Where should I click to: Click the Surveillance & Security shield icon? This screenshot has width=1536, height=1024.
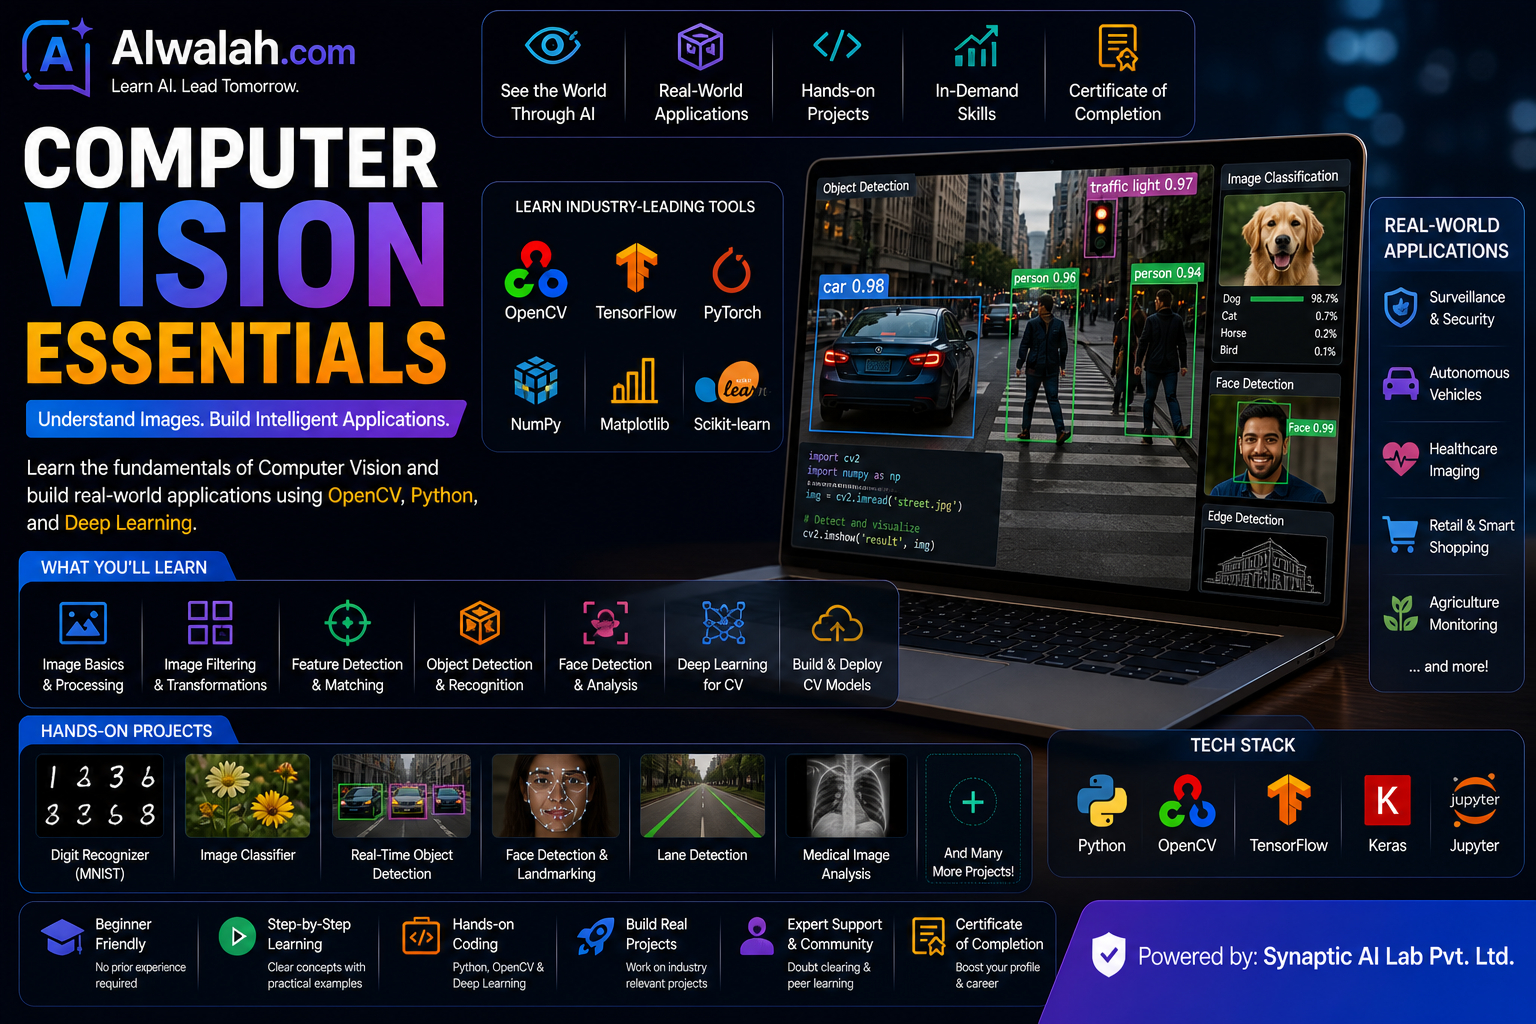tap(1400, 308)
